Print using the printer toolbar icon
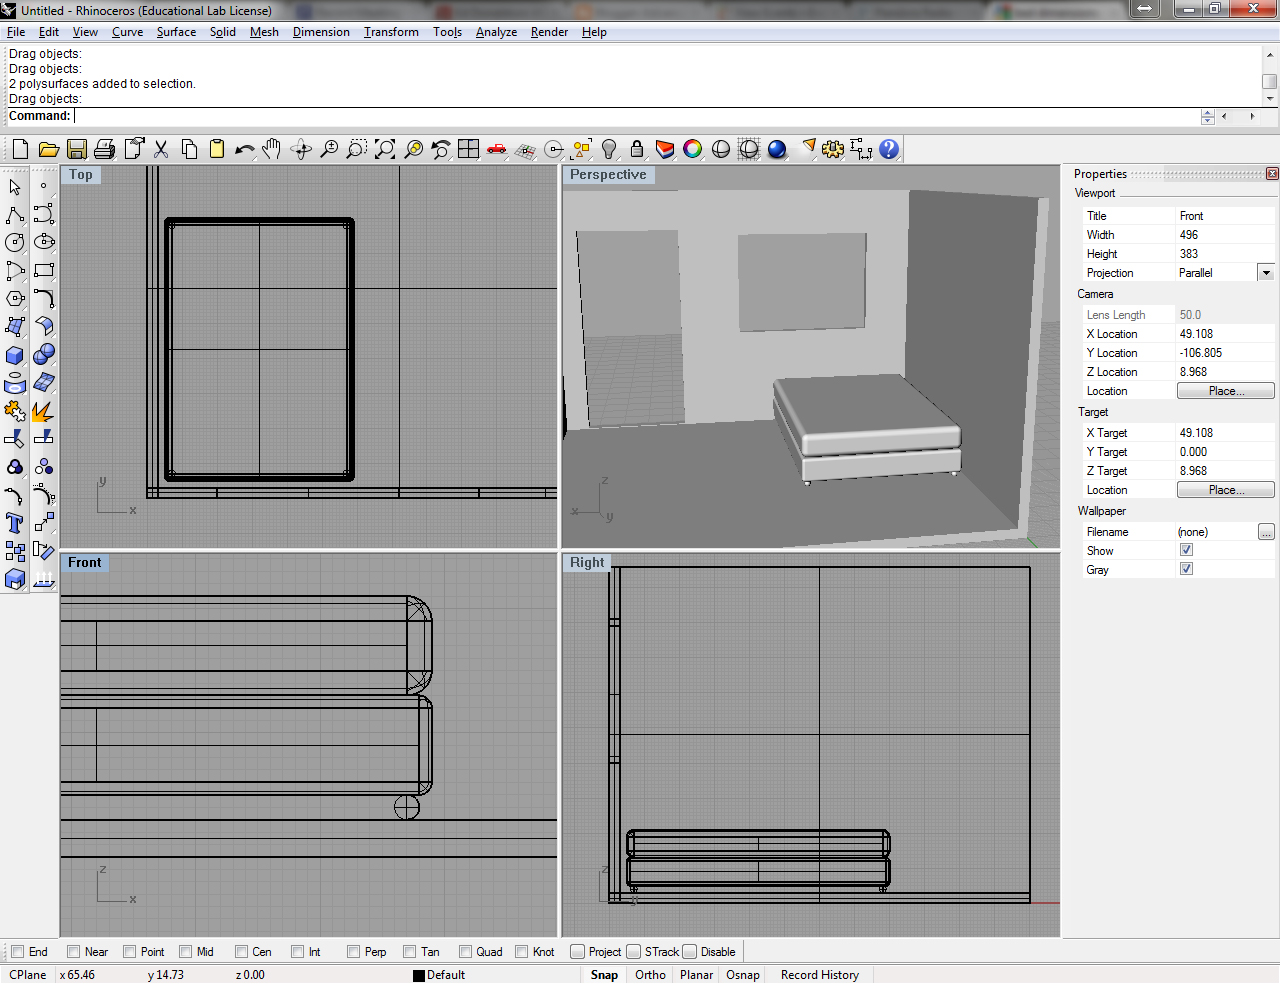The width and height of the screenshot is (1280, 984). pyautogui.click(x=104, y=150)
